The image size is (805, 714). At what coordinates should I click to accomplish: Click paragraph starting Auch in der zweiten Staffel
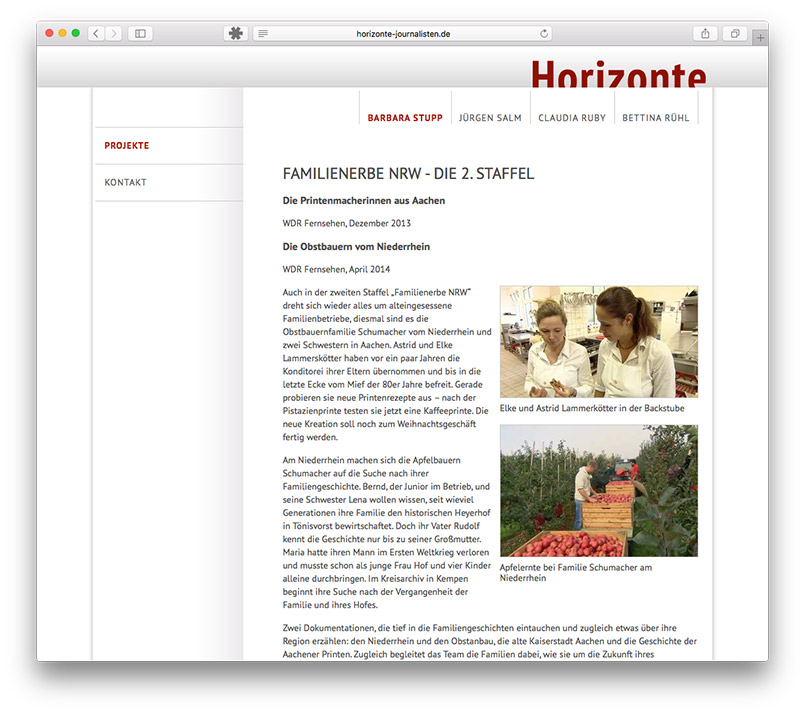[387, 364]
